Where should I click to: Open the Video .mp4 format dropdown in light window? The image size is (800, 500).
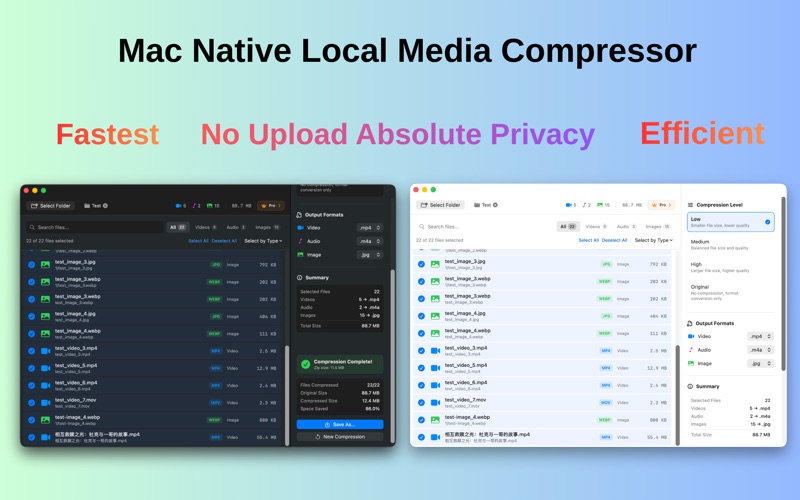(760, 337)
